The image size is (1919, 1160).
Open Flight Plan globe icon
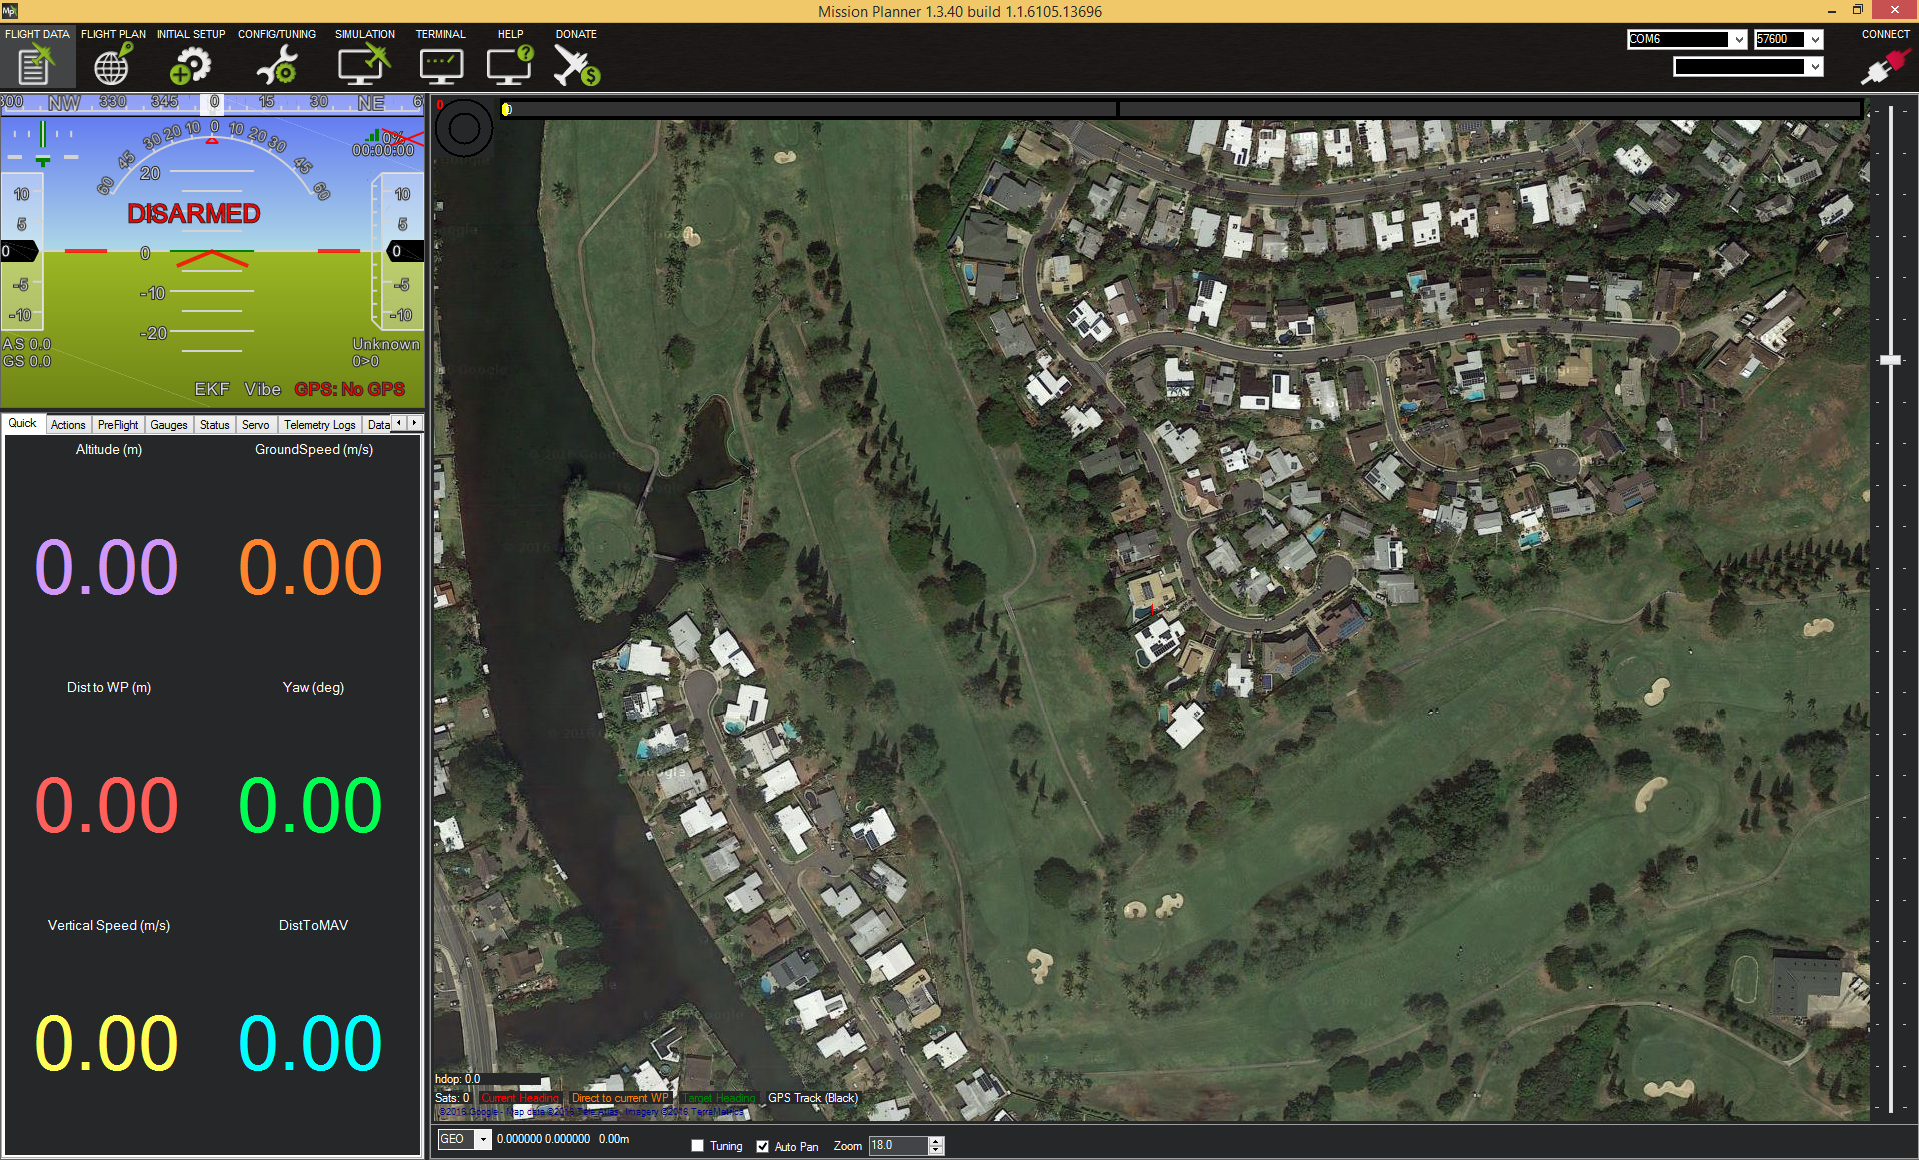click(112, 65)
